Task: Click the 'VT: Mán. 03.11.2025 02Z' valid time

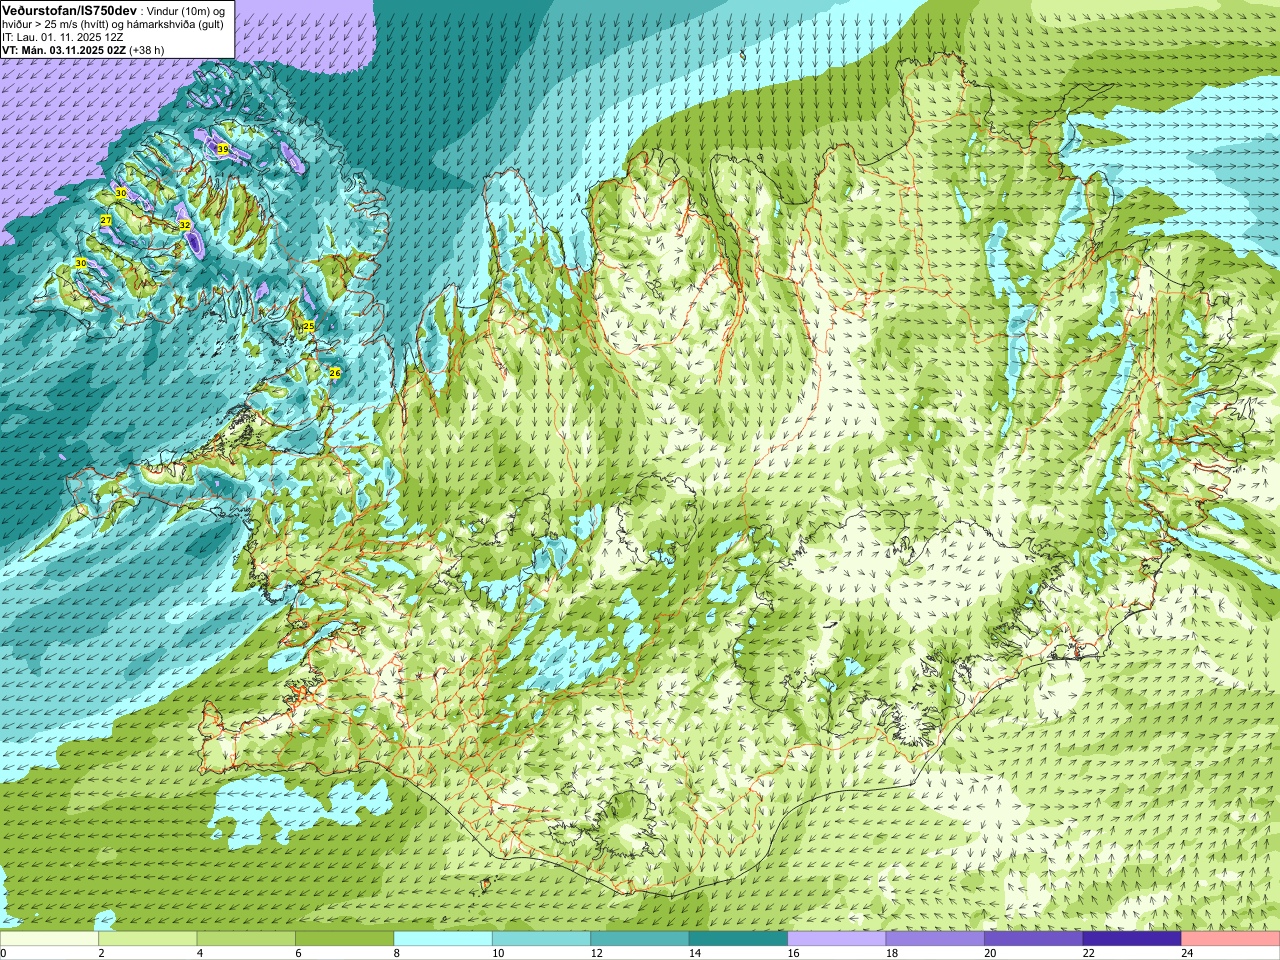Action: point(64,50)
